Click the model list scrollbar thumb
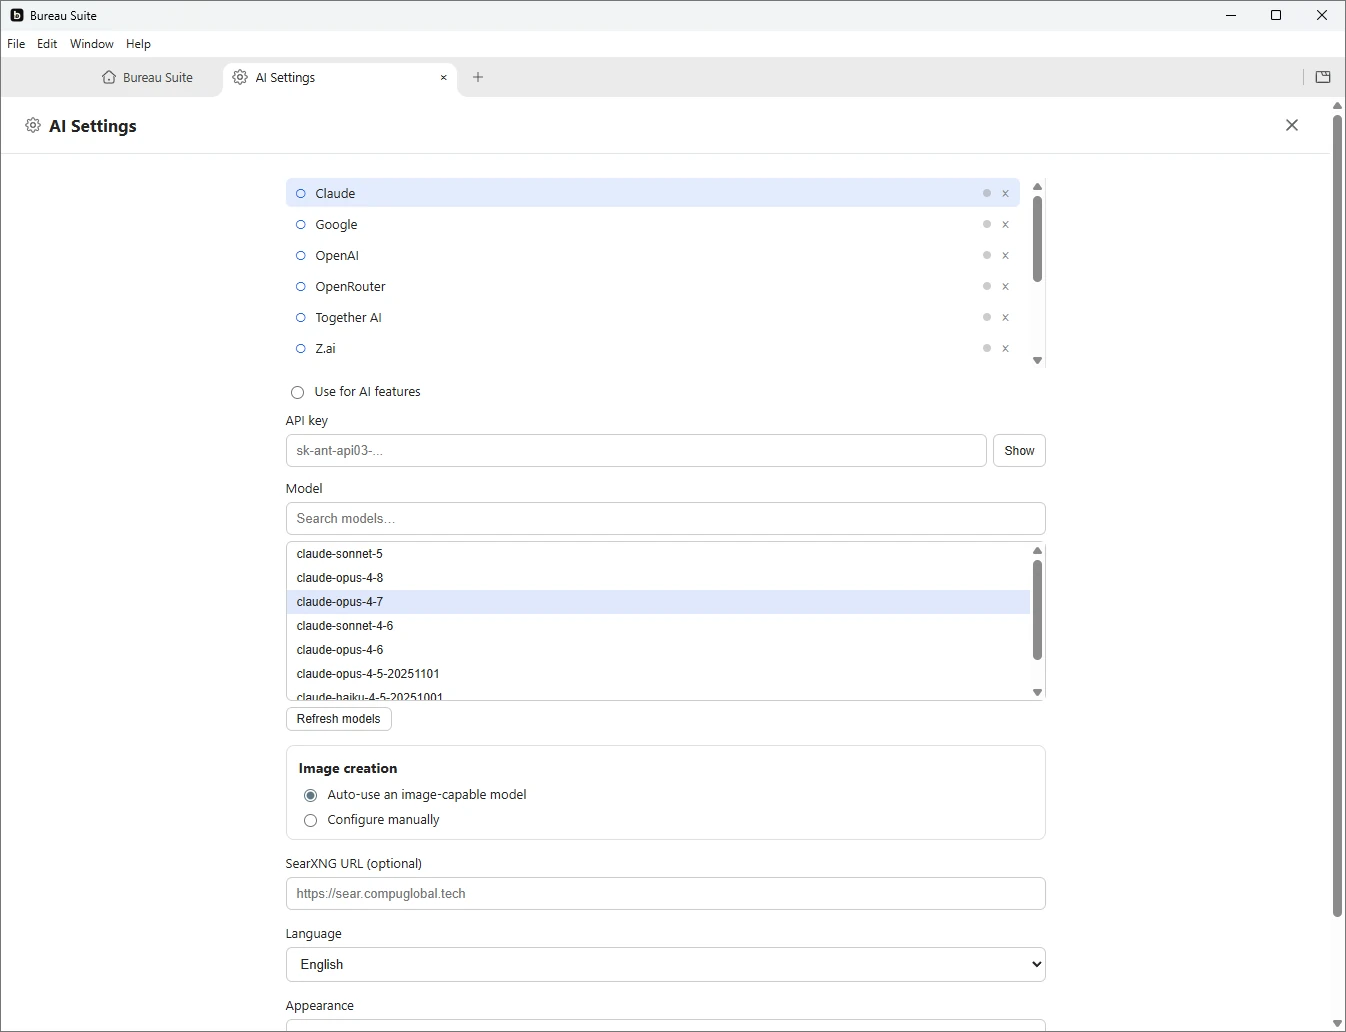1346x1032 pixels. point(1037,610)
